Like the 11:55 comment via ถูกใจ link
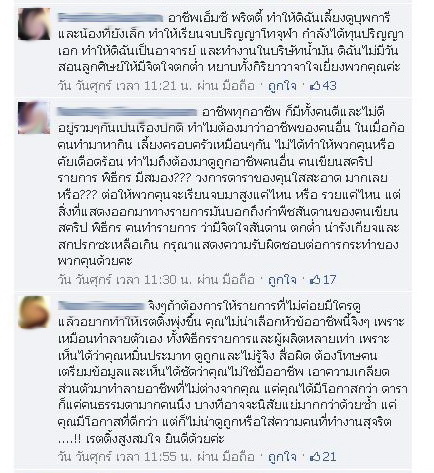Image resolution: width=434 pixels, height=473 pixels. [282, 456]
